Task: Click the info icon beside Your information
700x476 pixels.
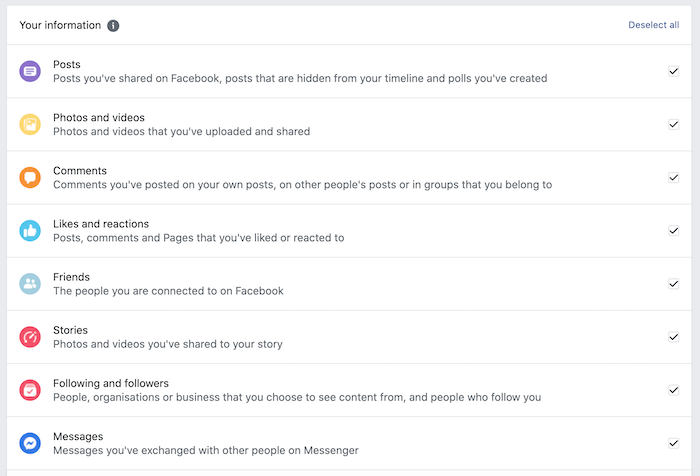Action: click(113, 25)
